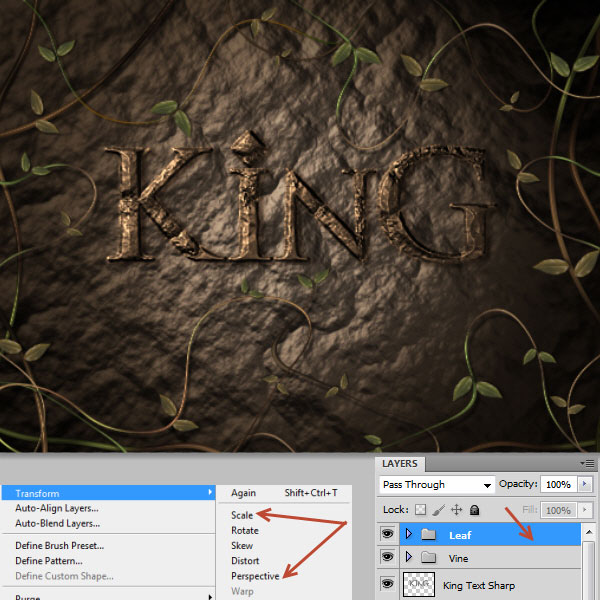Select the King Text Sharp layer
The image size is (600, 600).
point(490,585)
